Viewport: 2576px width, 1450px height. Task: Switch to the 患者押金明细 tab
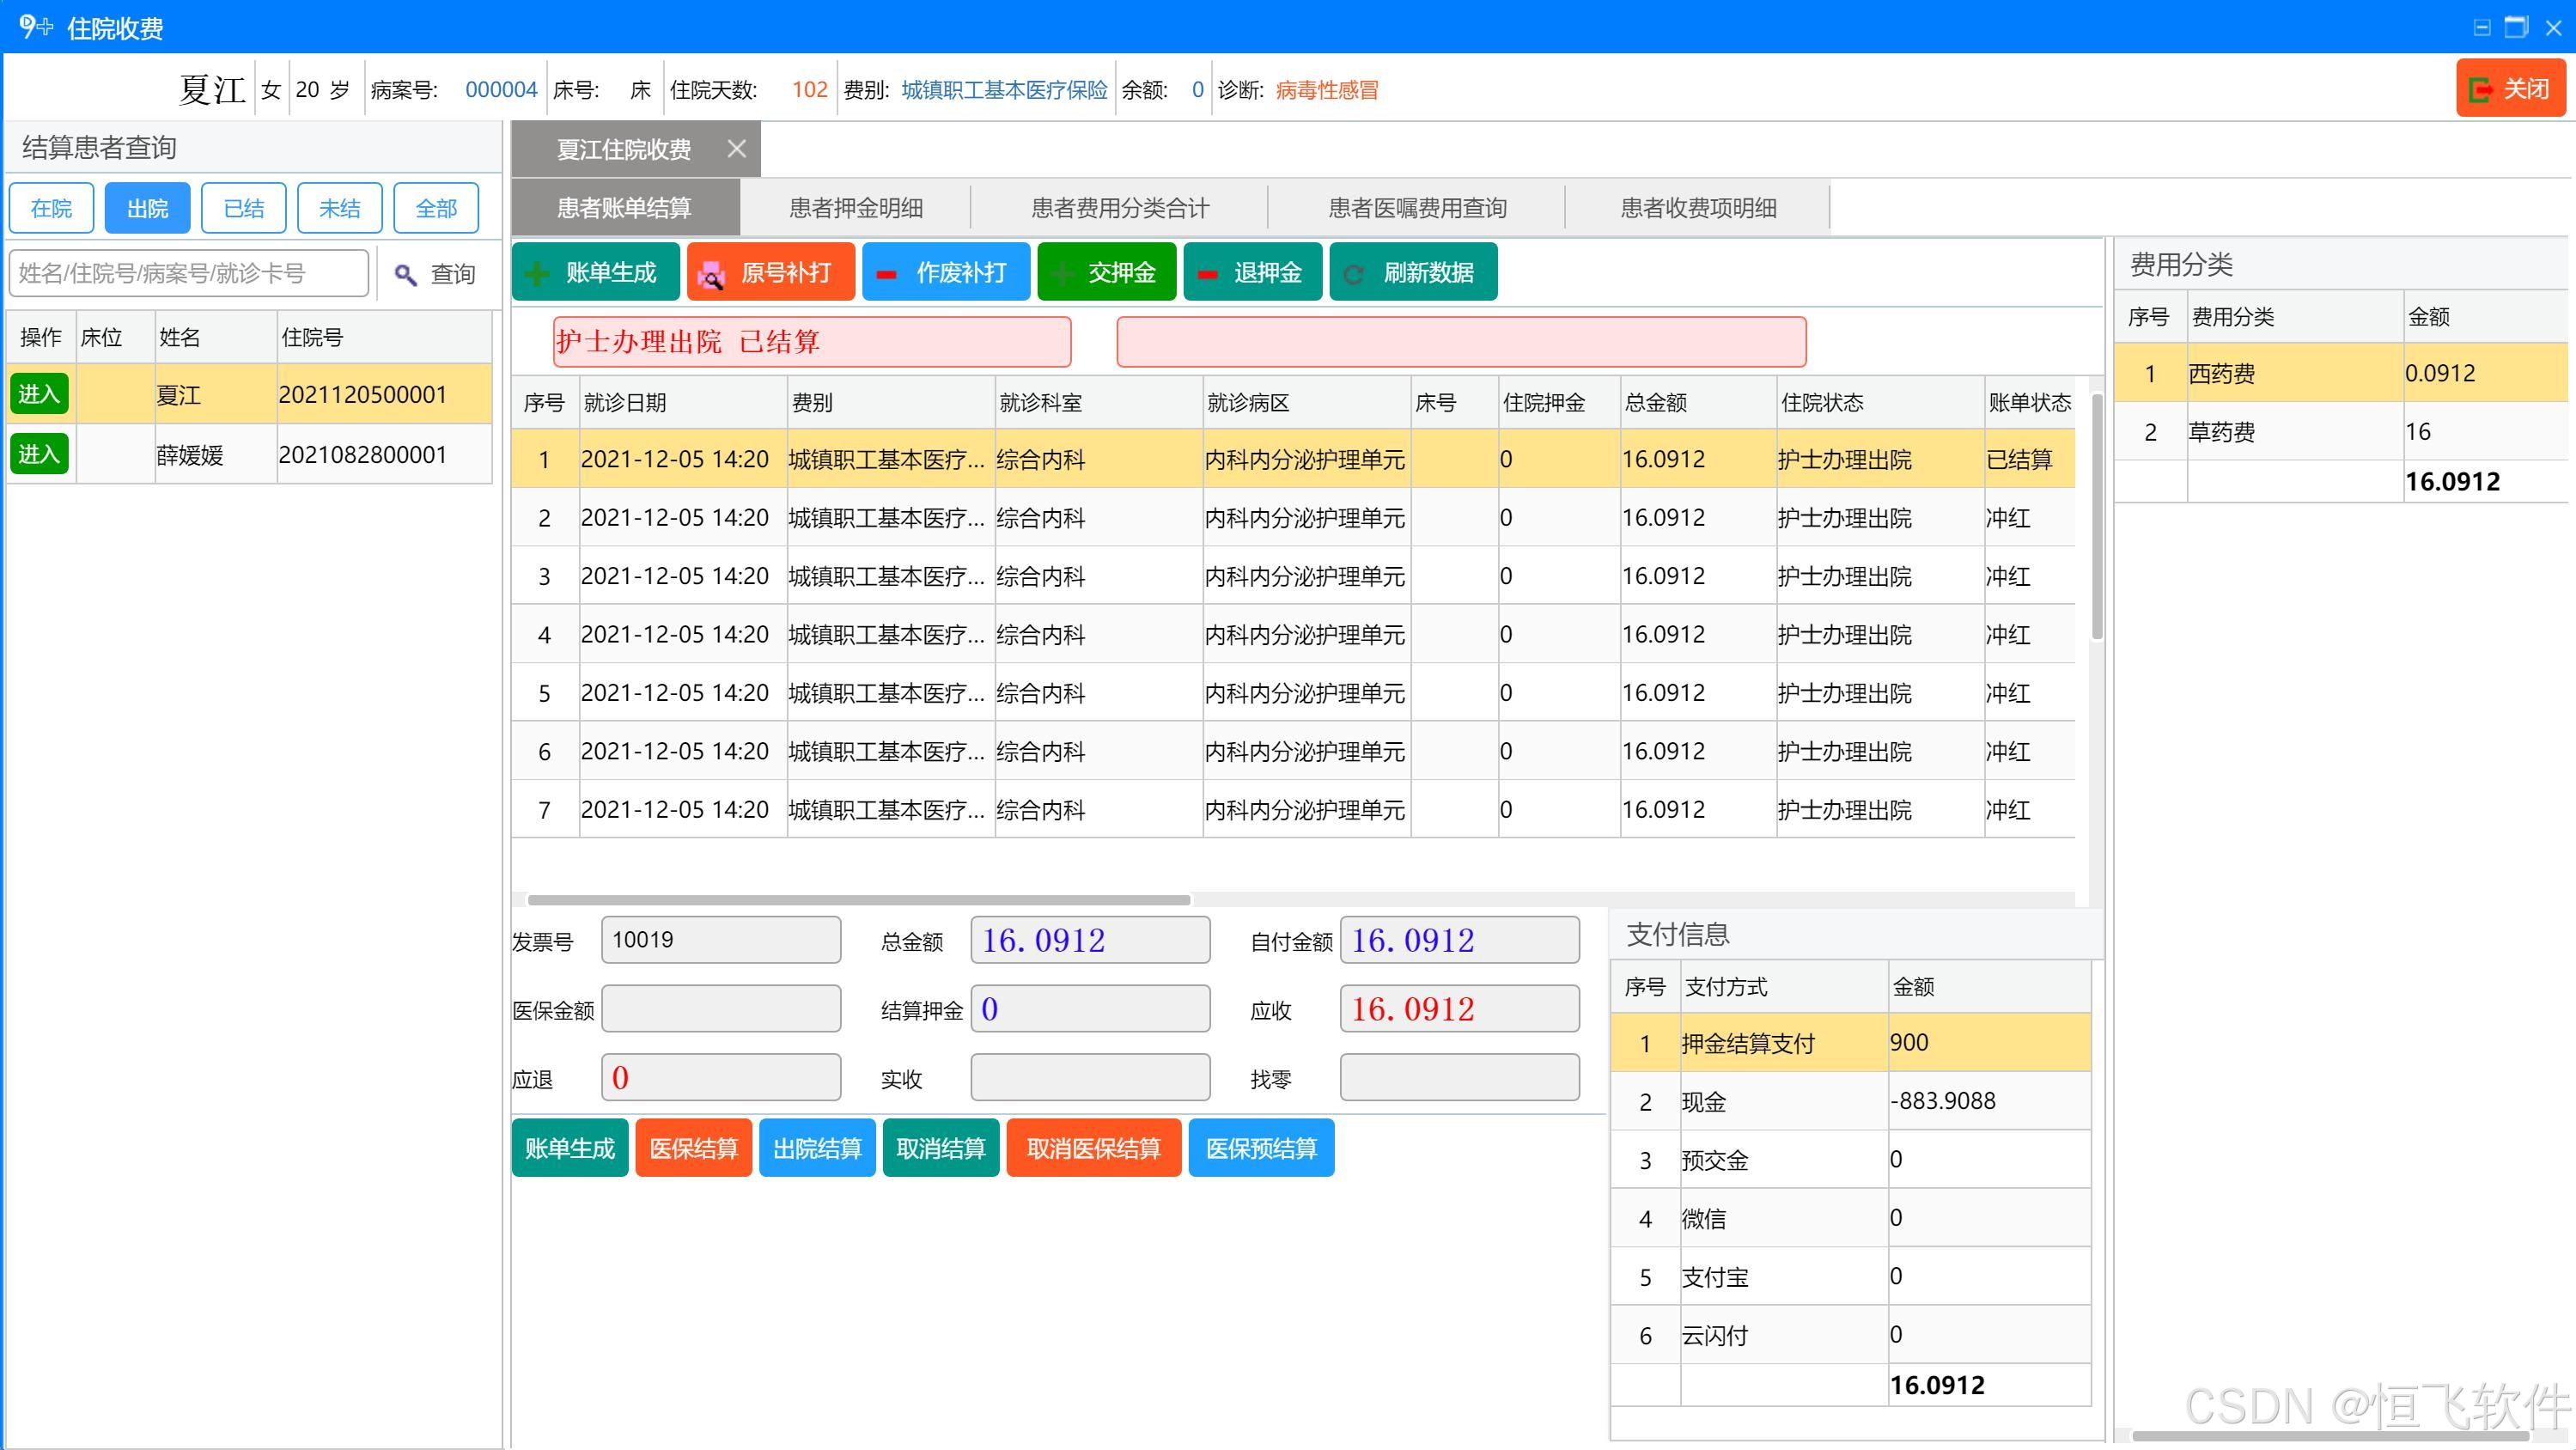855,208
